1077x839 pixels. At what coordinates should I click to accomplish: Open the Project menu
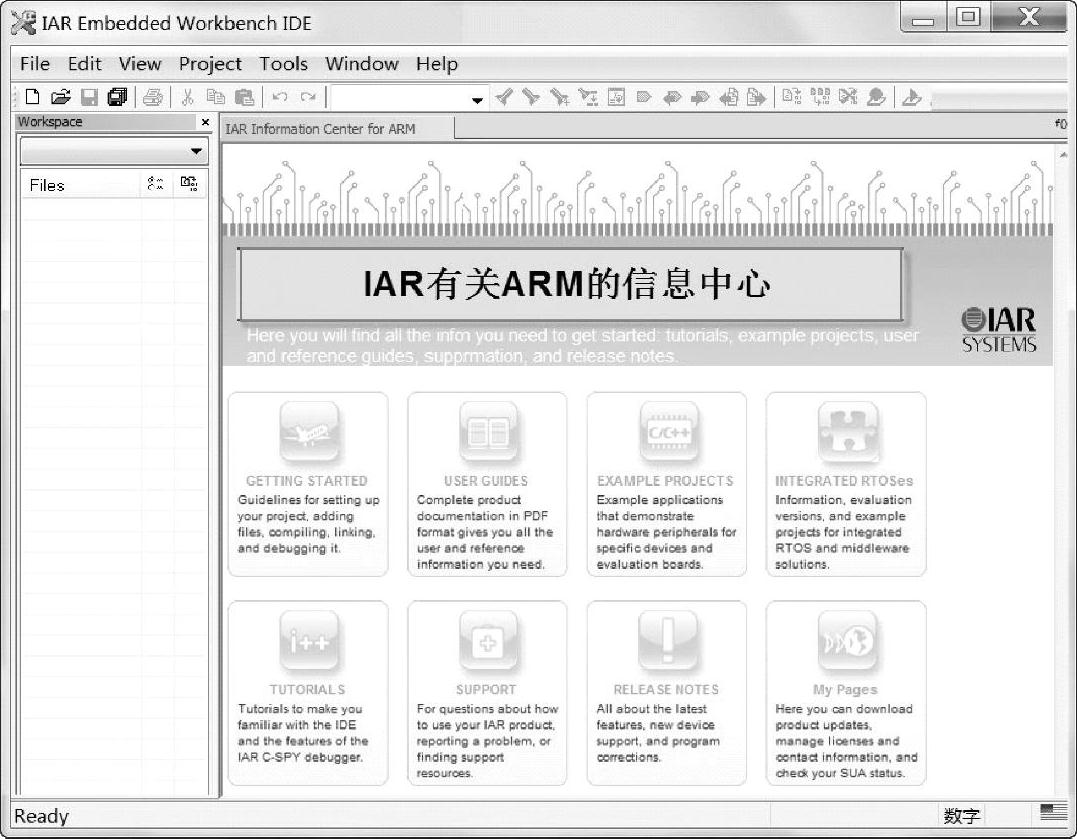pyautogui.click(x=210, y=64)
